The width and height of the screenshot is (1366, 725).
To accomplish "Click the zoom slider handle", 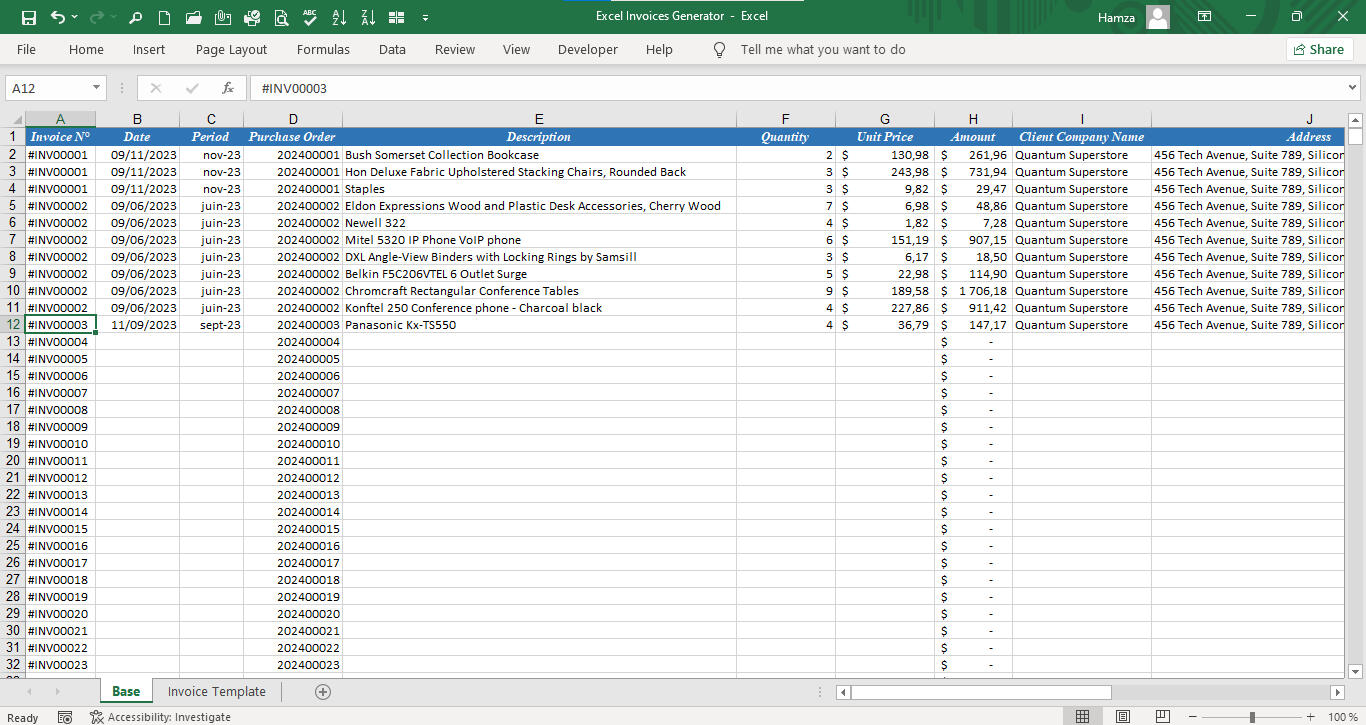I will pos(1252,716).
